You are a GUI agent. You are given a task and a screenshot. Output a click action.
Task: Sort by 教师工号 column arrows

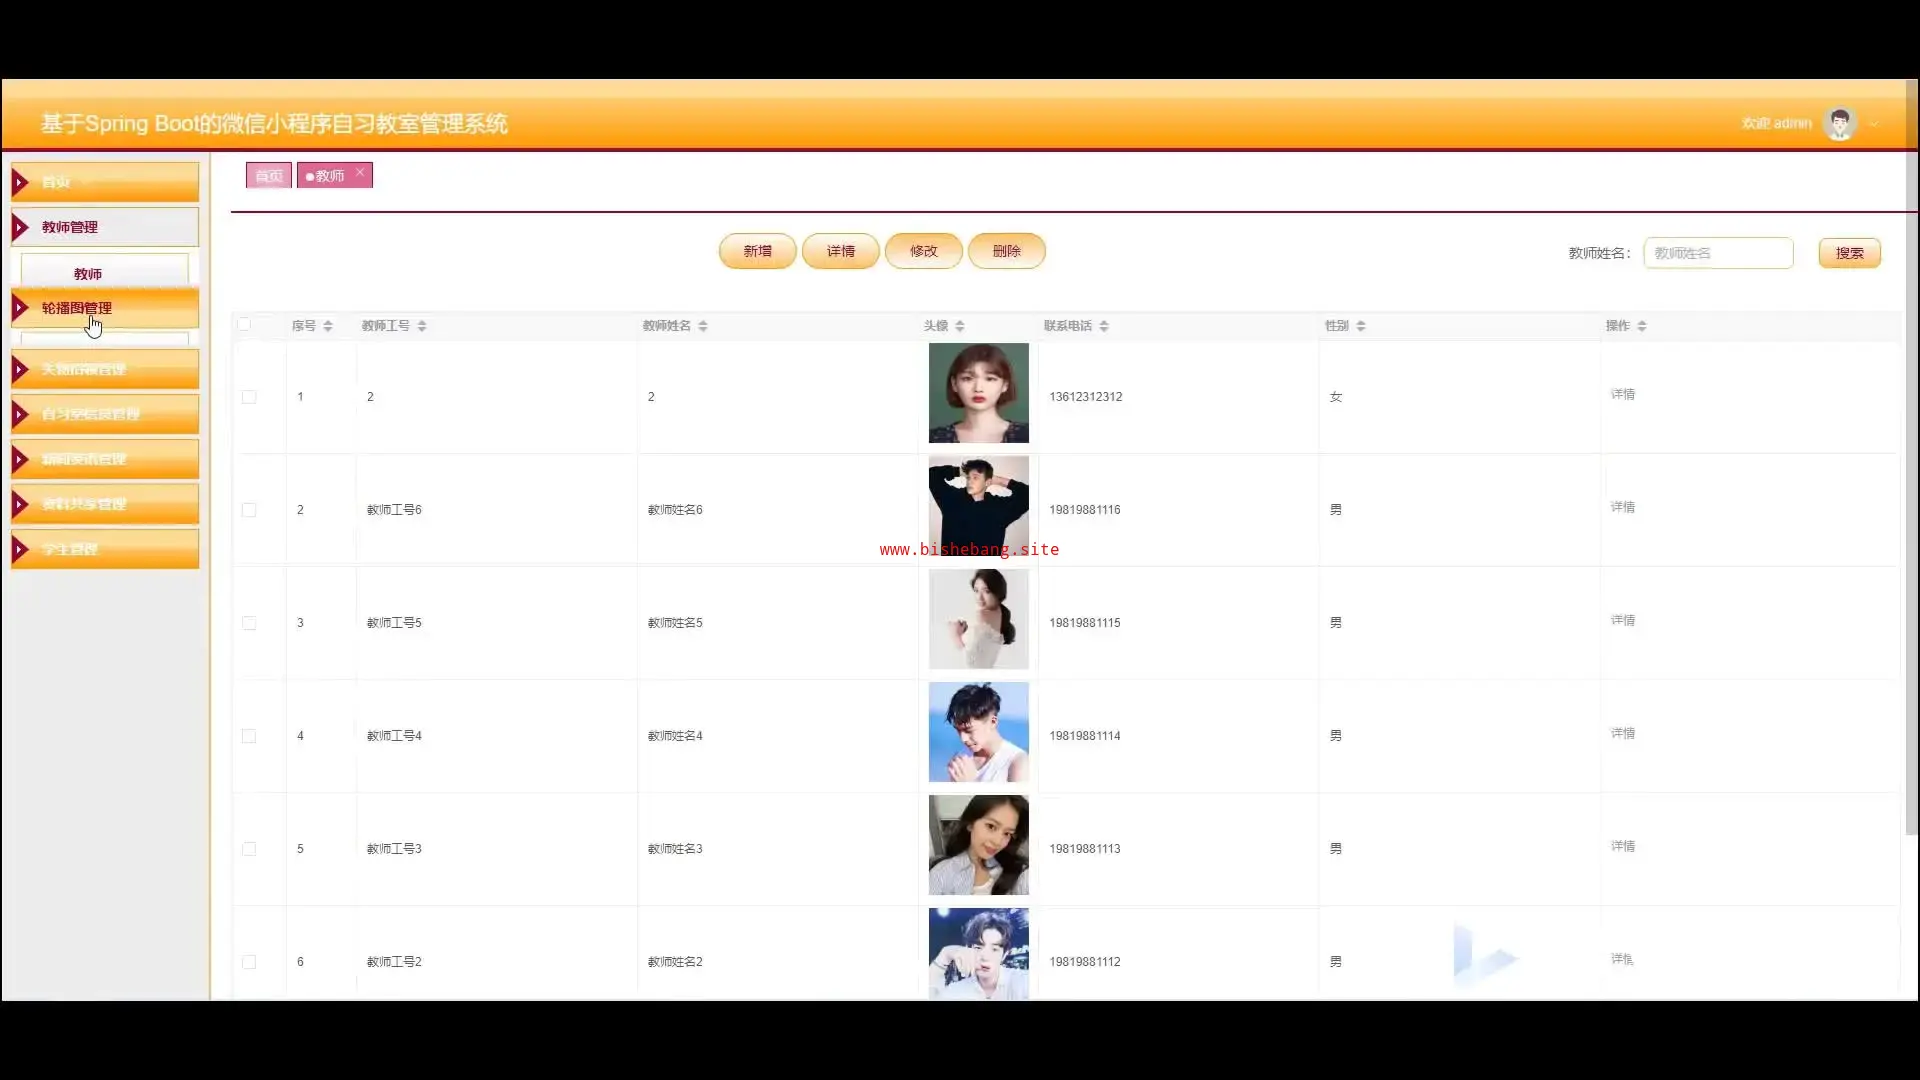click(x=422, y=326)
